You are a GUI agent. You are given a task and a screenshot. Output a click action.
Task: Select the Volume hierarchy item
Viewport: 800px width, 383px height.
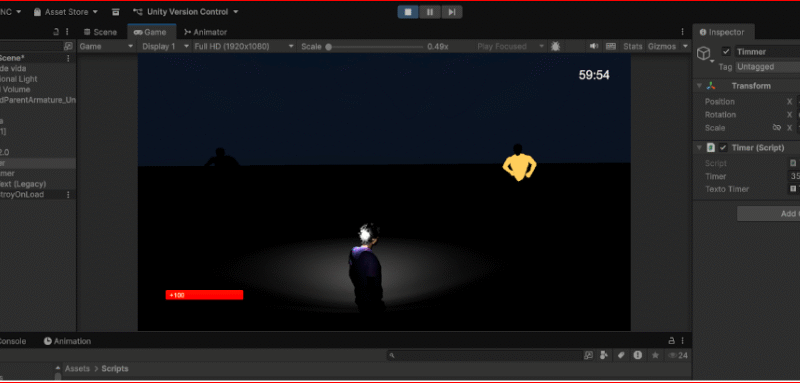38,90
